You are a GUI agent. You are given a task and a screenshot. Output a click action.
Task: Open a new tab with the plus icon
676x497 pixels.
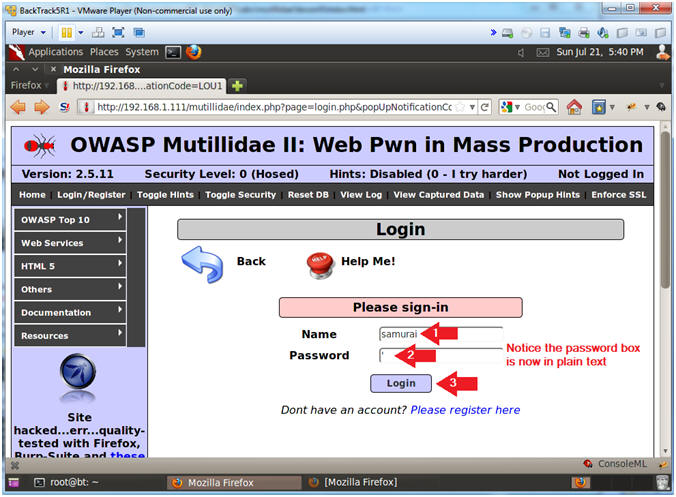pos(237,86)
